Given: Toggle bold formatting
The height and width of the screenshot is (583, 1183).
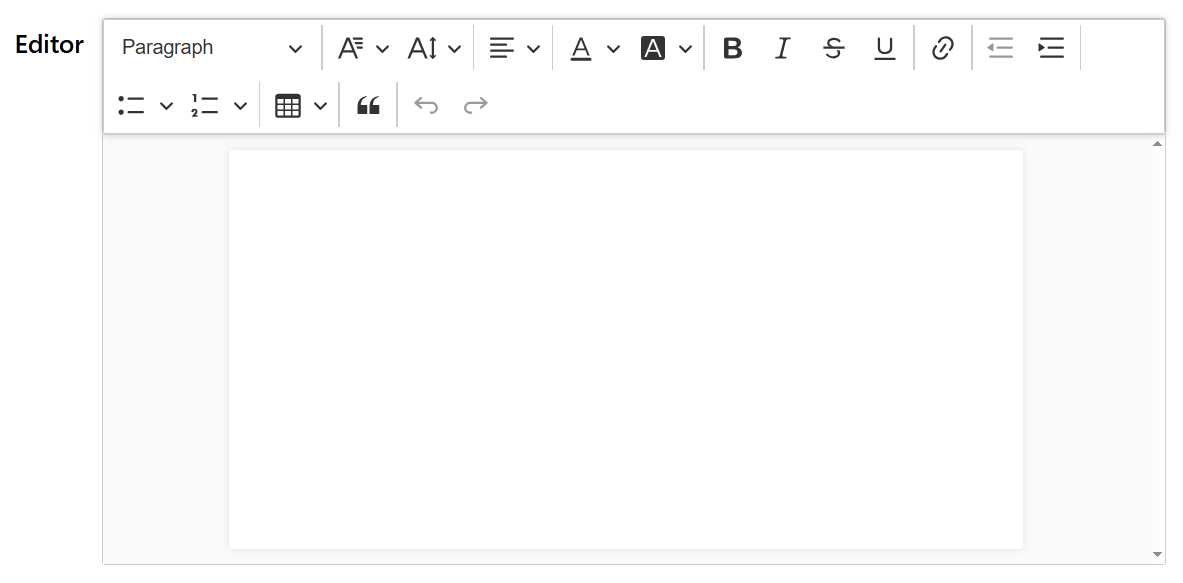Looking at the screenshot, I should coord(733,48).
